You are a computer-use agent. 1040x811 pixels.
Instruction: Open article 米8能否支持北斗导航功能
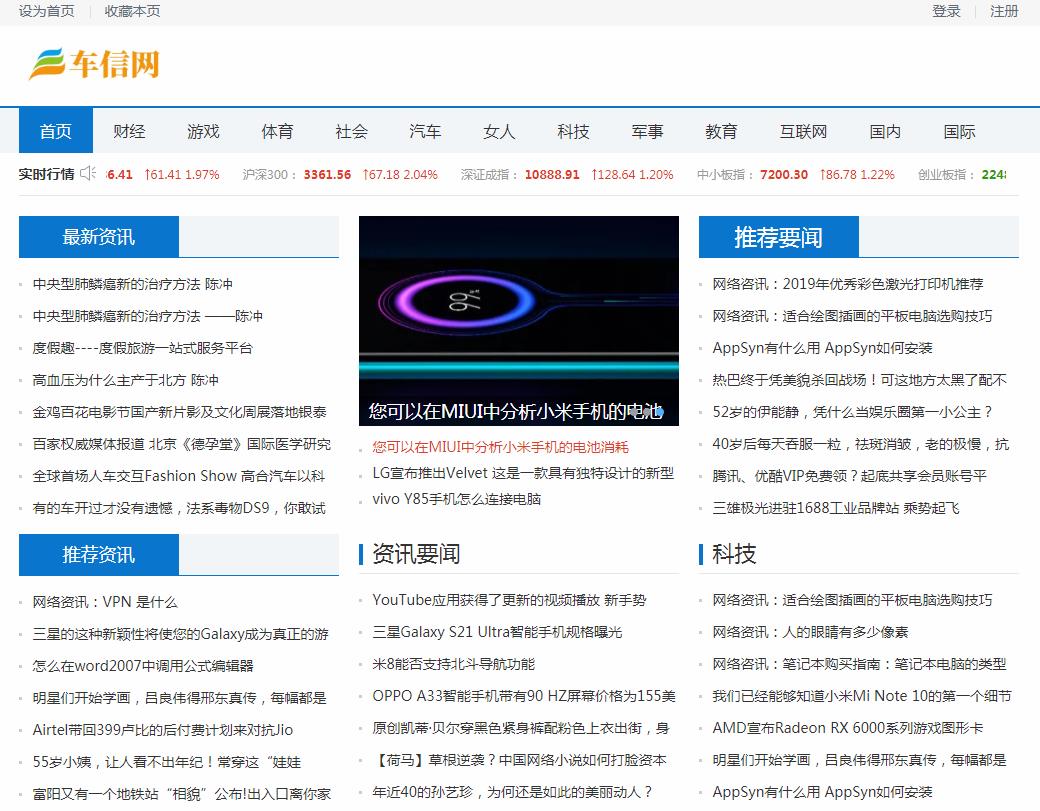[454, 664]
